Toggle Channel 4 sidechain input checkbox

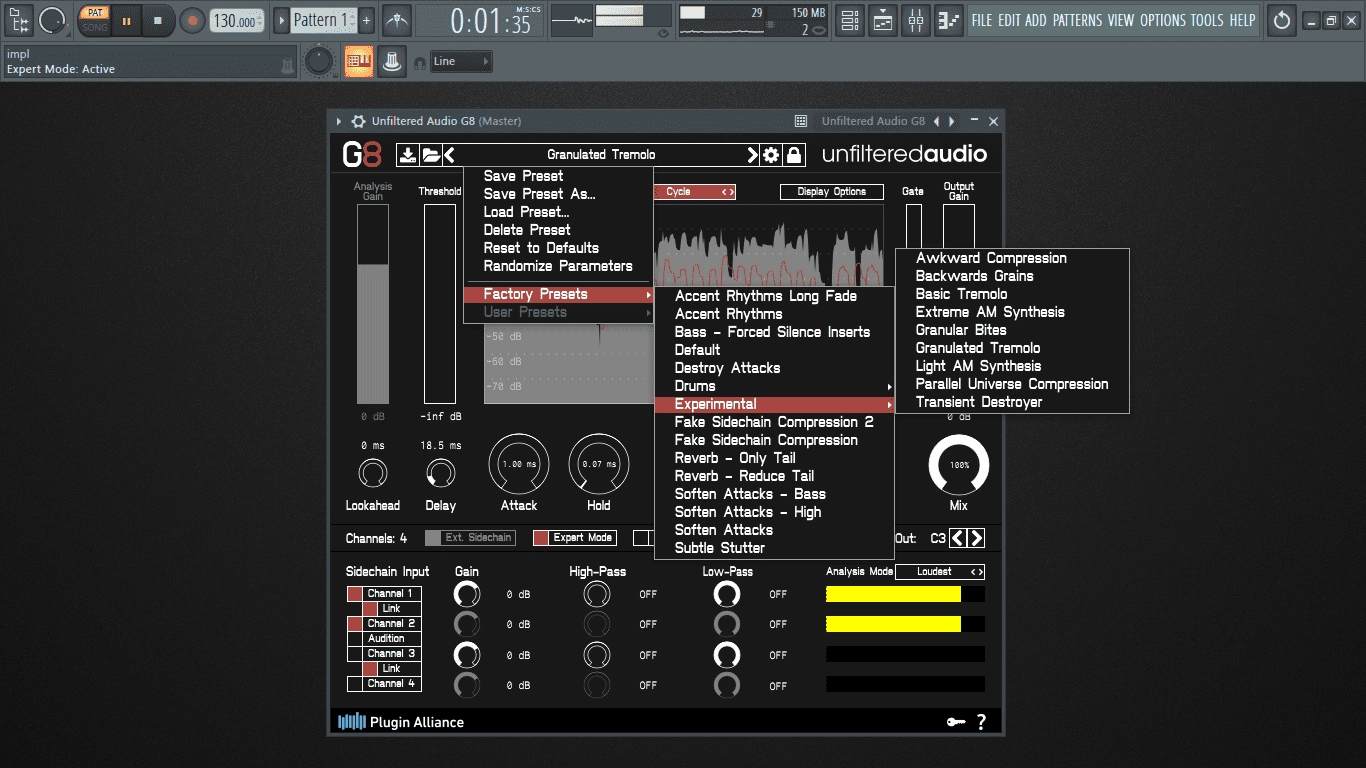coord(354,684)
